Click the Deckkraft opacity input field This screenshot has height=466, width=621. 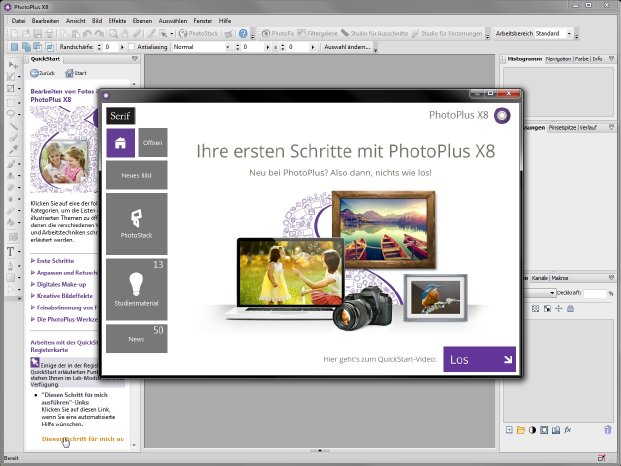click(x=595, y=293)
